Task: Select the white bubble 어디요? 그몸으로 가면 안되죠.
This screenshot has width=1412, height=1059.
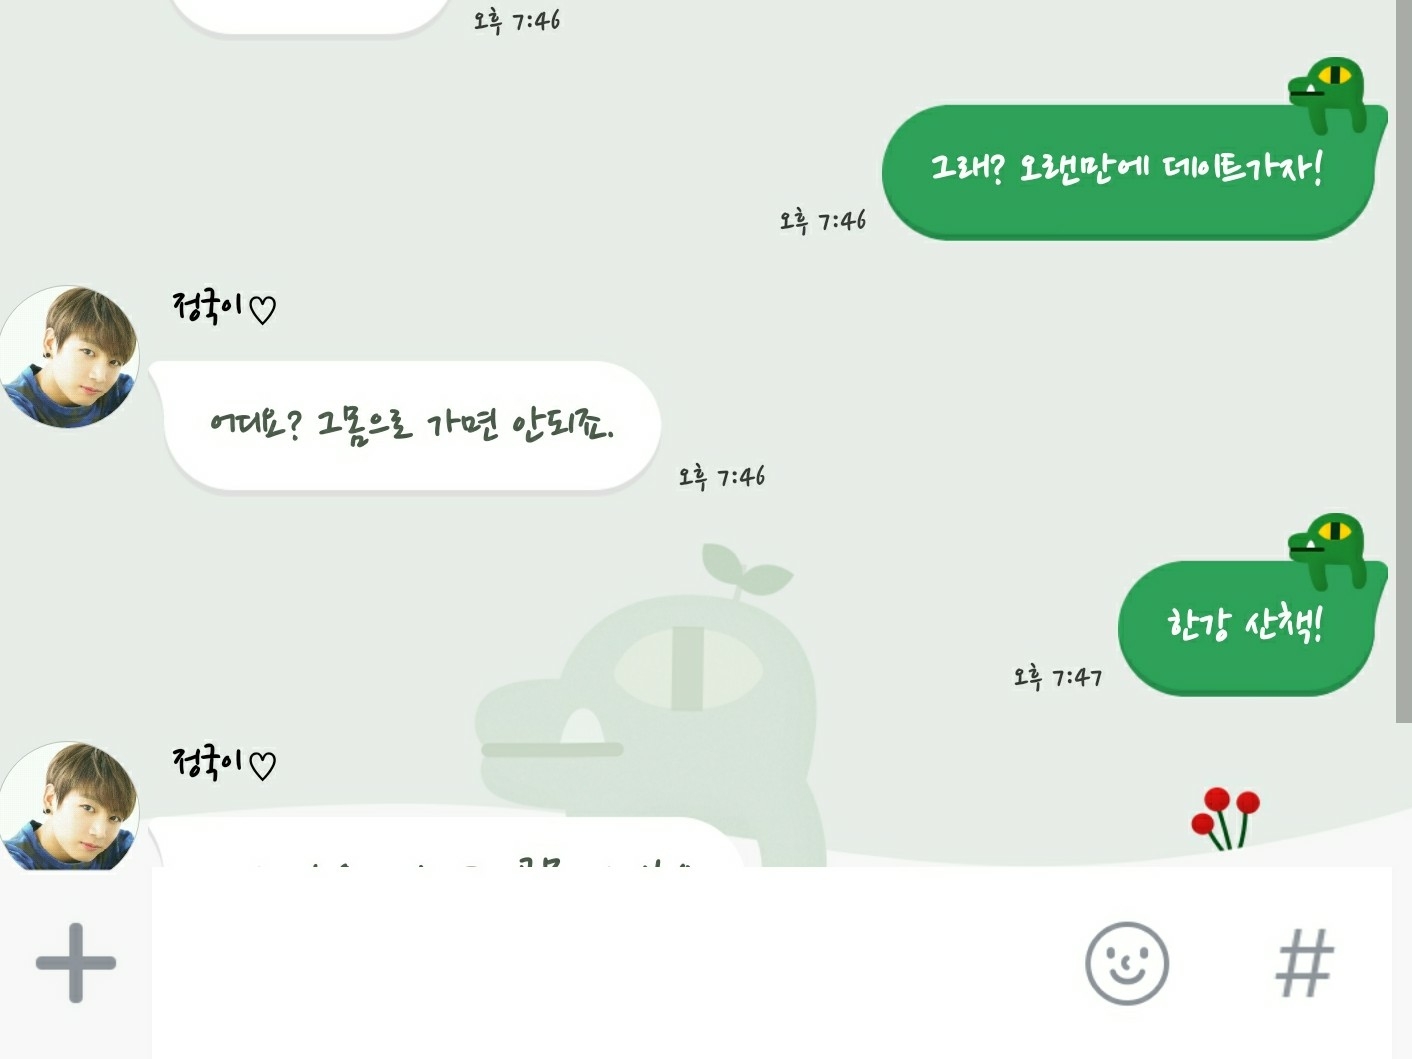Action: point(406,426)
